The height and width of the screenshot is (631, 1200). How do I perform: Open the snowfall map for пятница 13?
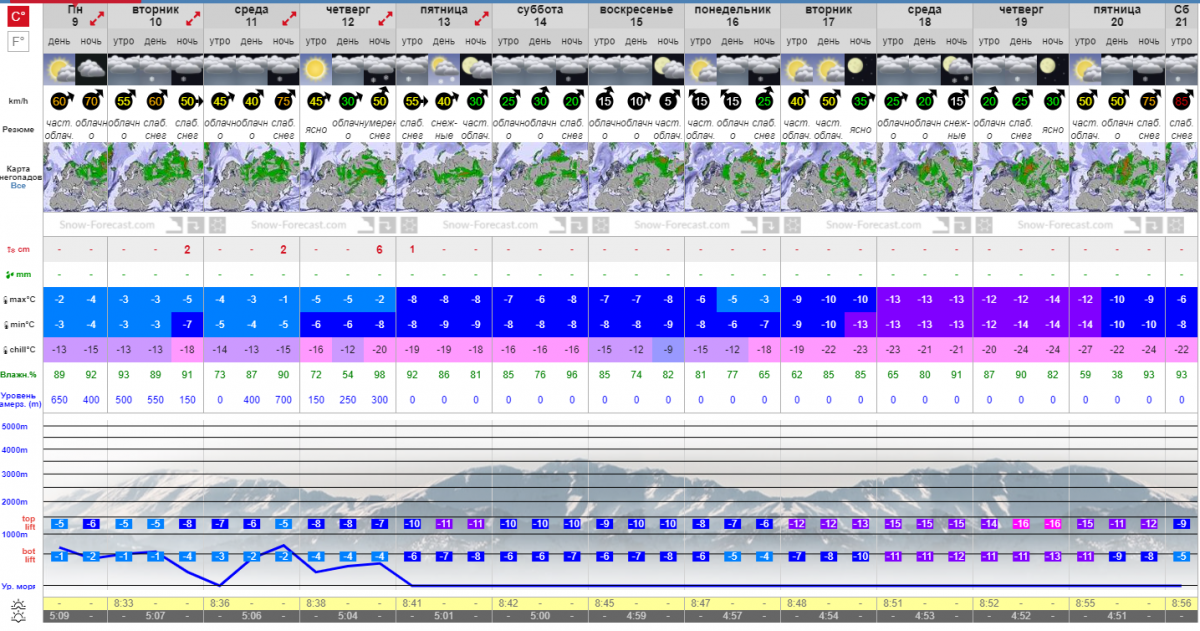click(x=444, y=176)
